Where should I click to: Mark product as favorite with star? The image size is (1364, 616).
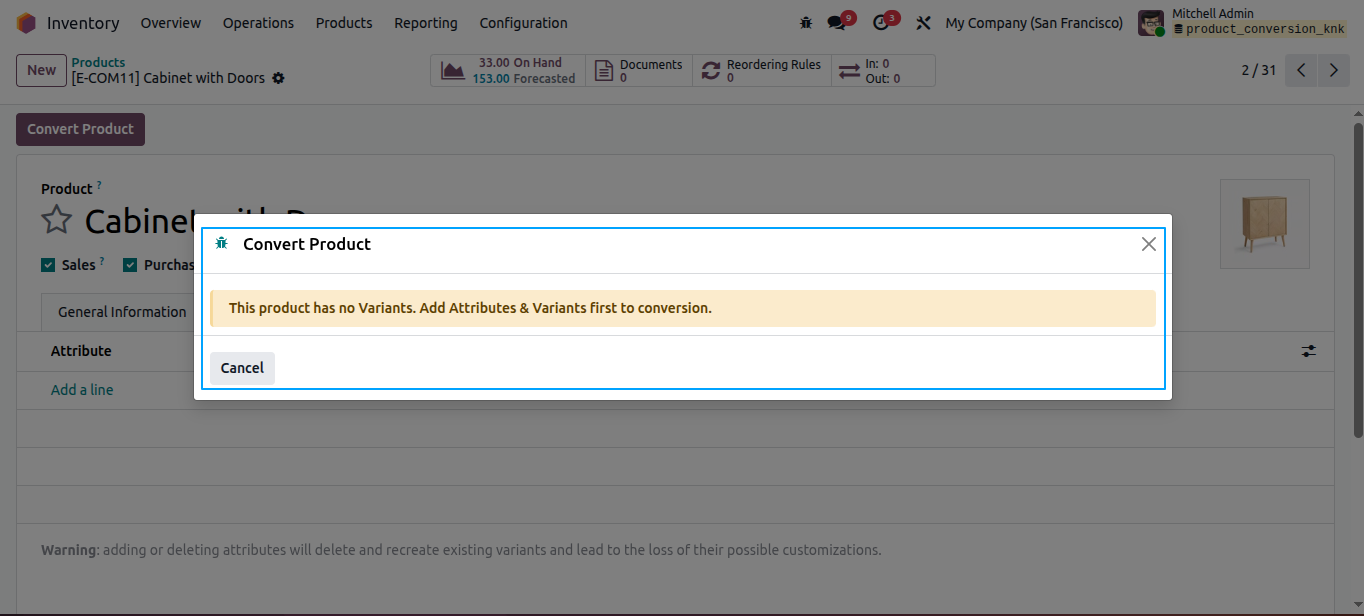pyautogui.click(x=57, y=220)
